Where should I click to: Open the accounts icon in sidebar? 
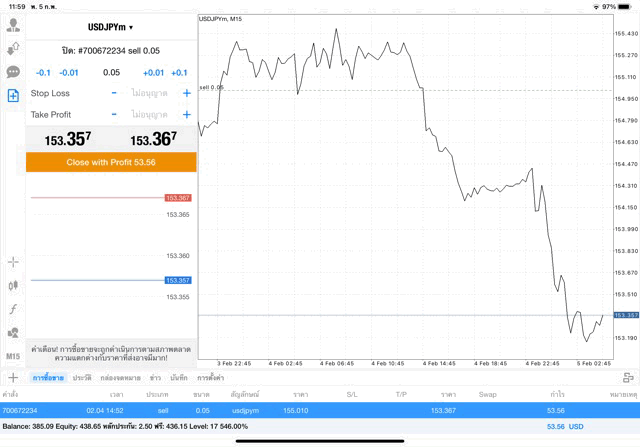click(13, 25)
